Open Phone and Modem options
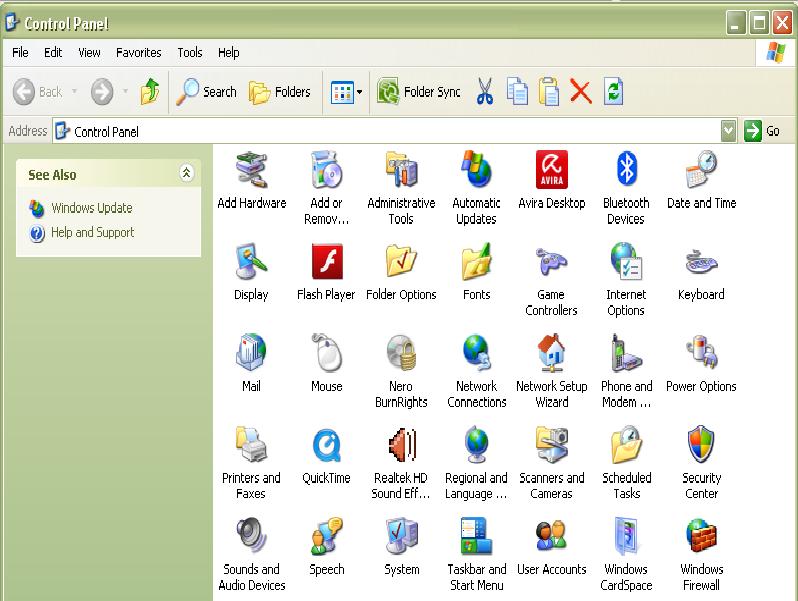Viewport: 798px width, 601px height. pyautogui.click(x=626, y=371)
